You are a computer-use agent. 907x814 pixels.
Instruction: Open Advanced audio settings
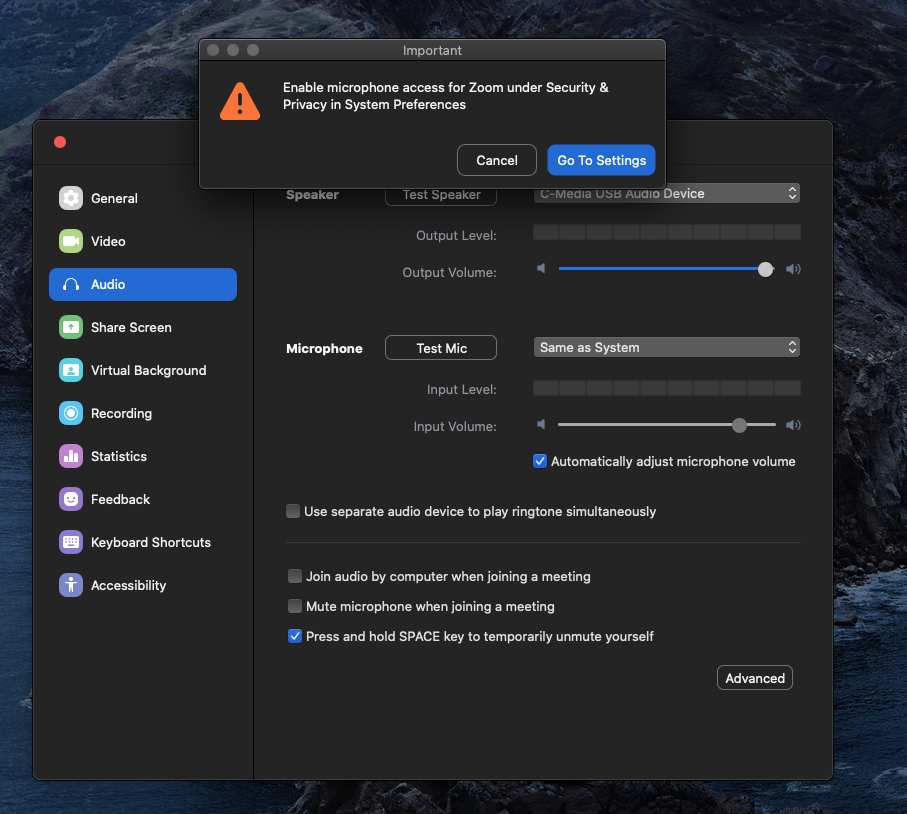(755, 678)
